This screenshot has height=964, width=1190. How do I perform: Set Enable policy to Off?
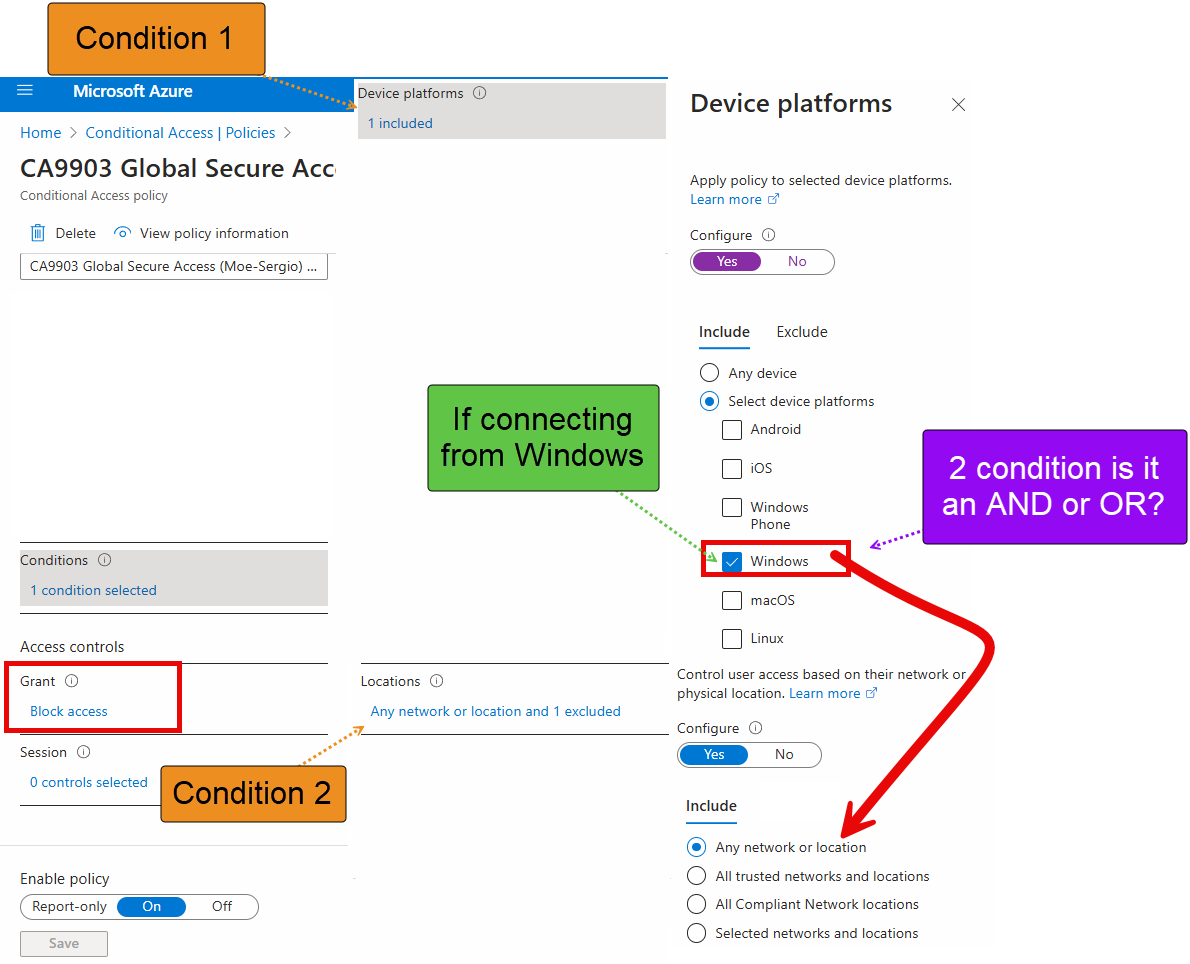tap(221, 906)
